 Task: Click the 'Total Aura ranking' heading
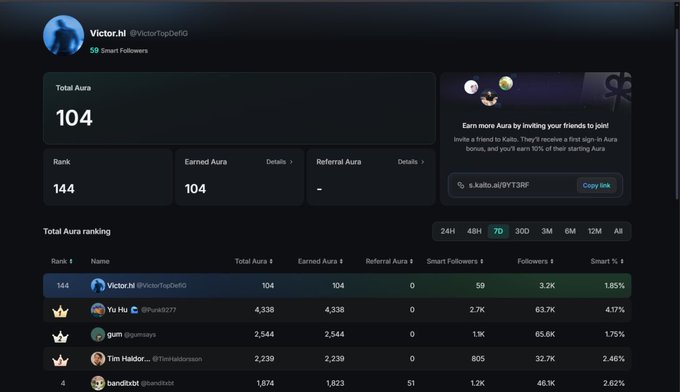[77, 231]
